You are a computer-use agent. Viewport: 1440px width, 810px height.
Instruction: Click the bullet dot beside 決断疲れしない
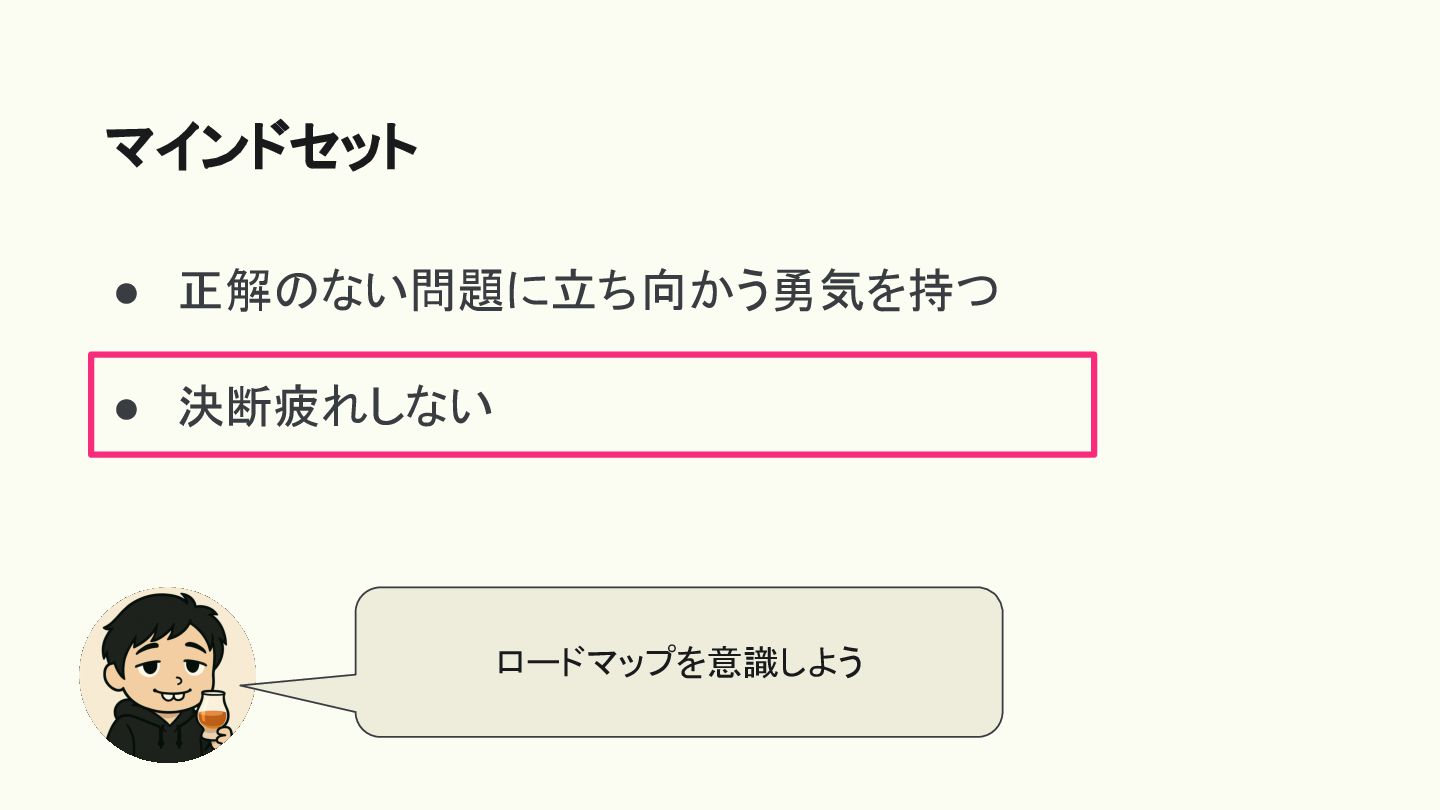tap(126, 409)
